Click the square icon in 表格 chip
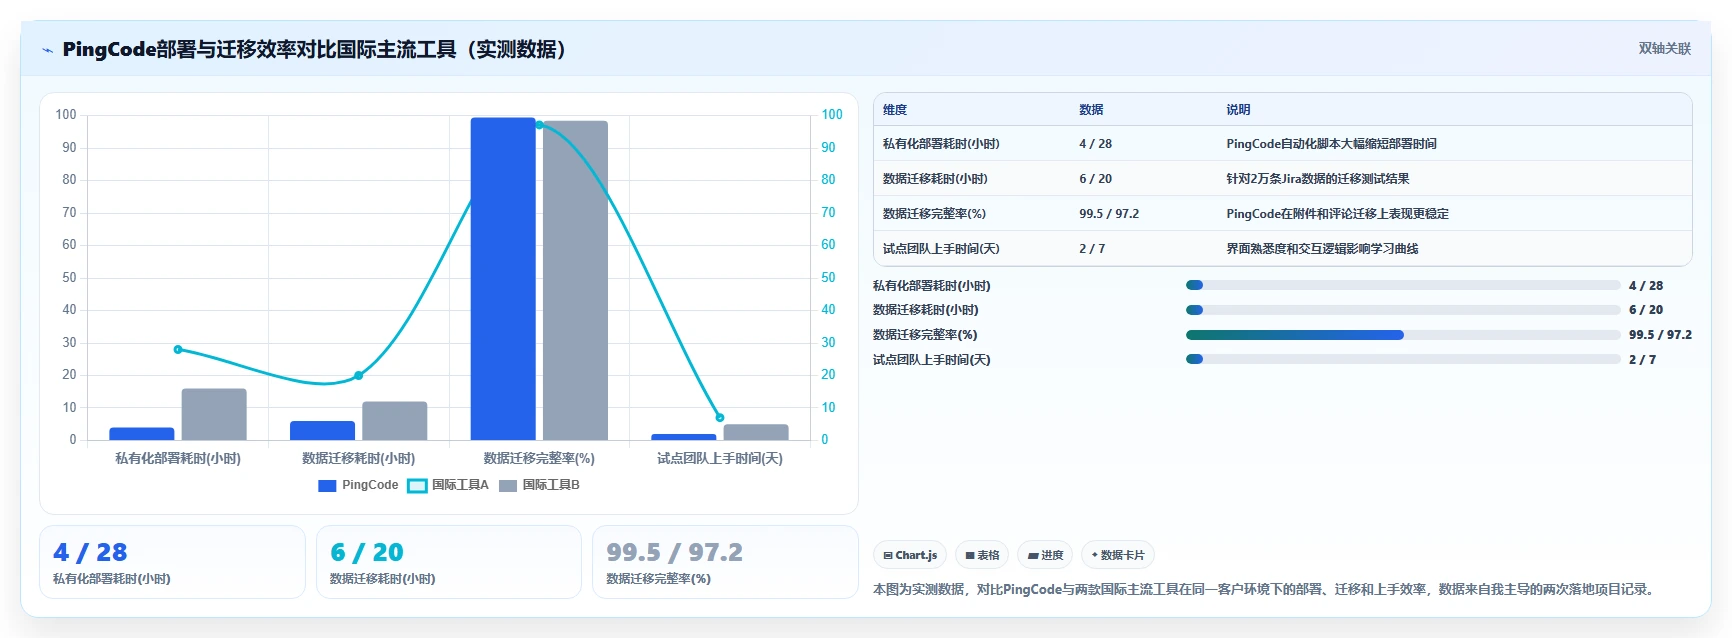Screen dimensions: 1732x638 point(970,556)
